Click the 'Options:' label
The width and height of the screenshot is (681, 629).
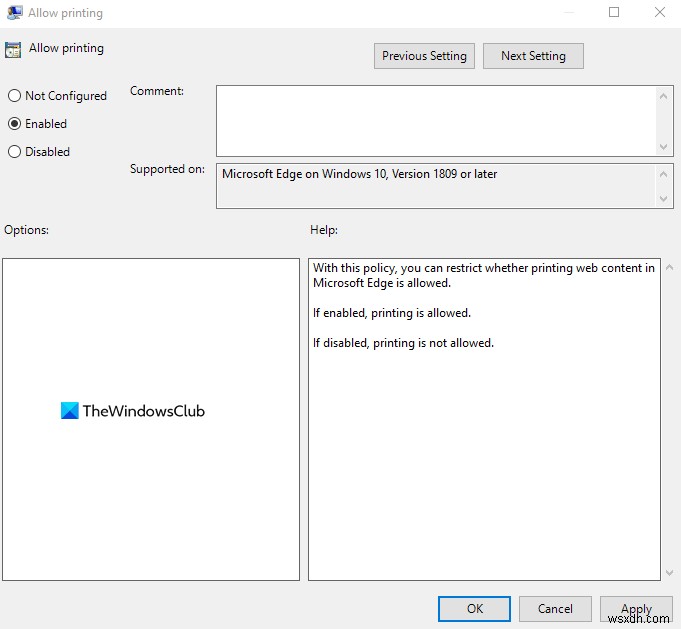pyautogui.click(x=26, y=230)
